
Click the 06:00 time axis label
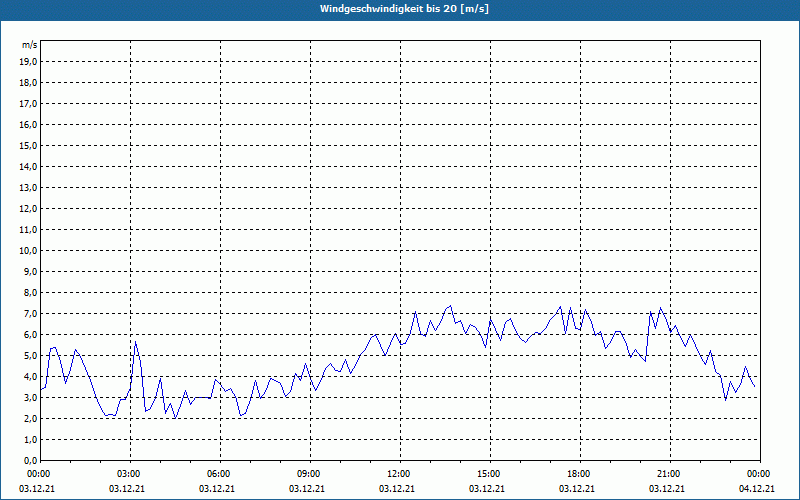point(220,474)
